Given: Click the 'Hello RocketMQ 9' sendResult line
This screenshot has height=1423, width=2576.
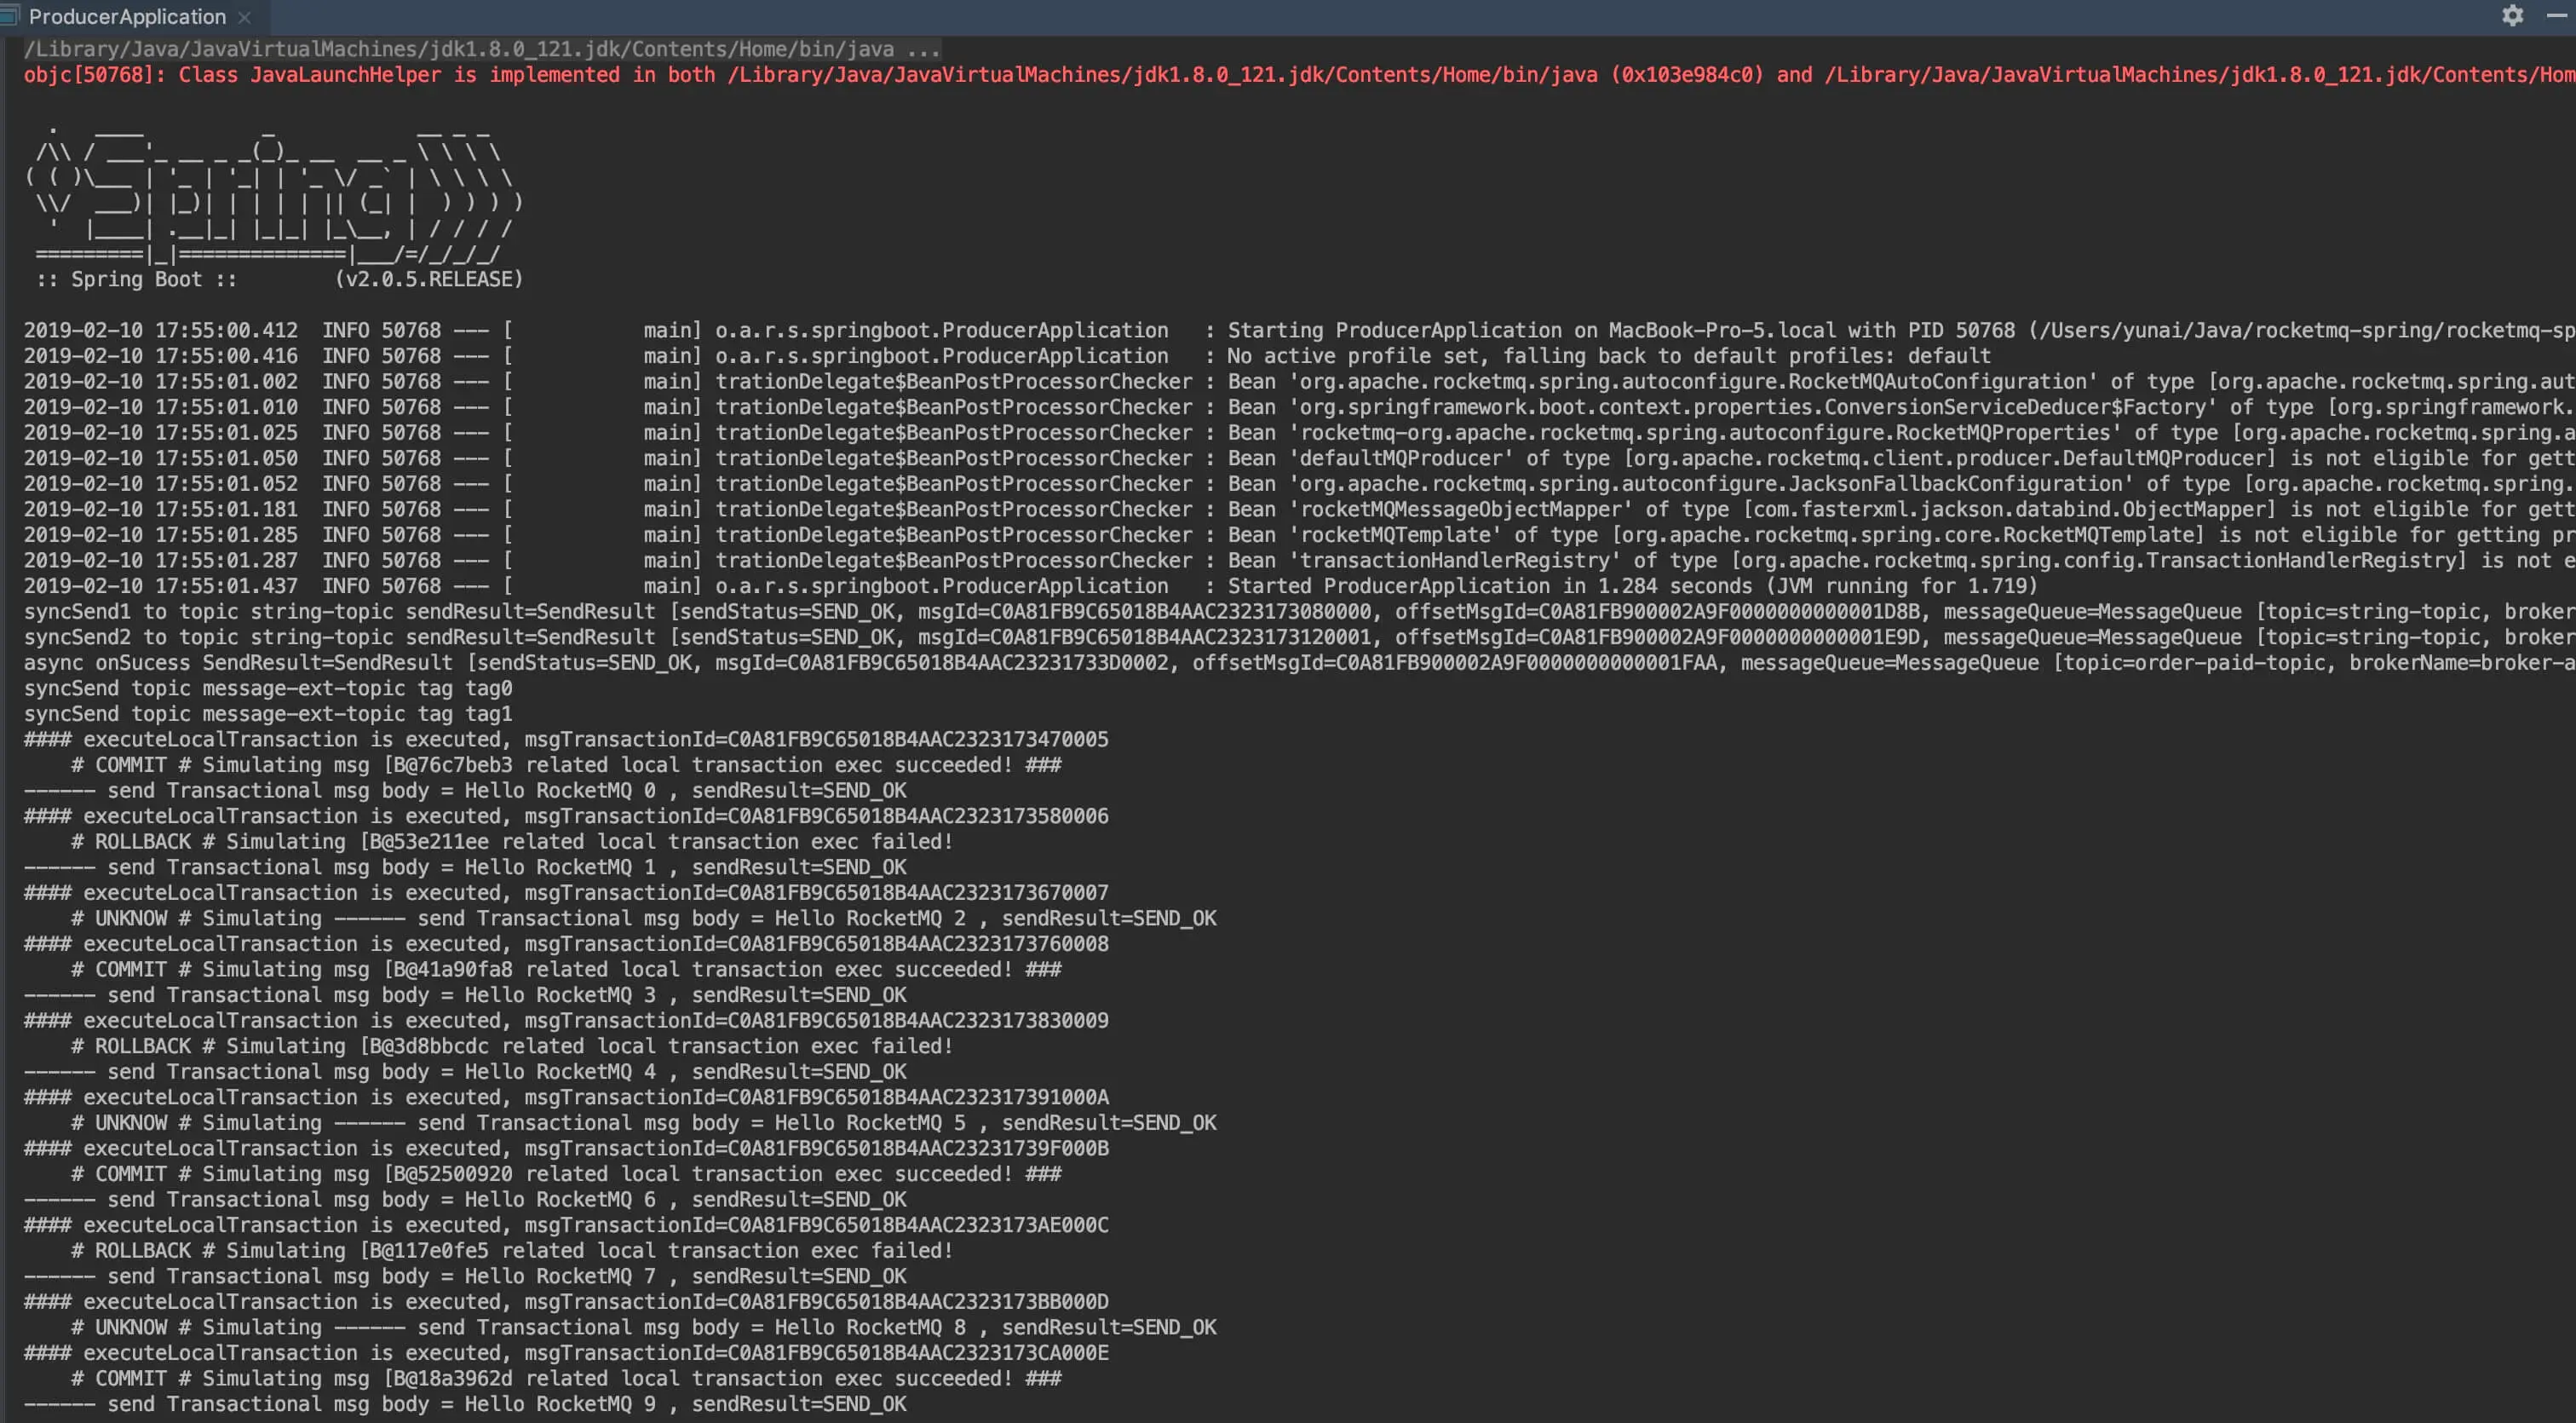Looking at the screenshot, I should point(465,1404).
